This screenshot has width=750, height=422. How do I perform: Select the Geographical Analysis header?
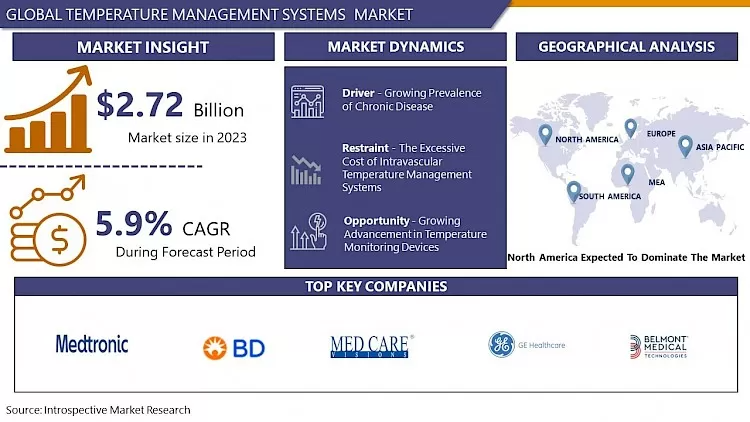pyautogui.click(x=626, y=47)
